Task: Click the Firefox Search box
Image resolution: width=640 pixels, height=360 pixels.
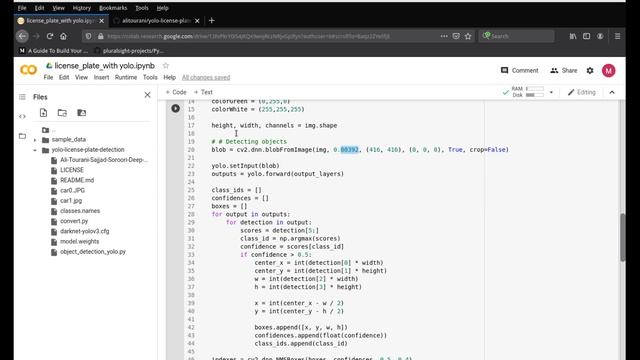Action: click(x=517, y=36)
